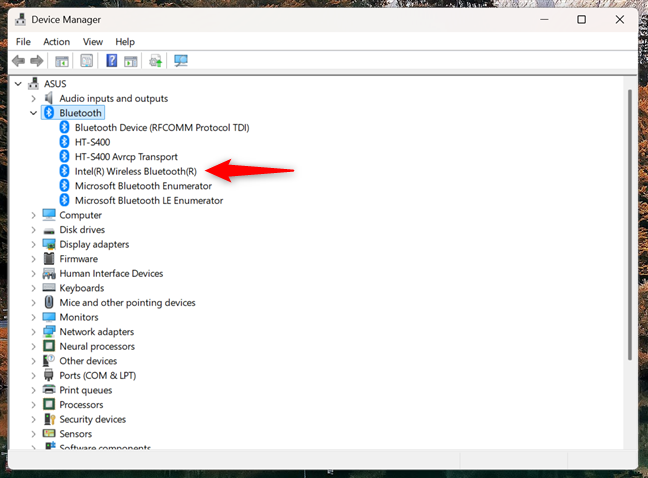The height and width of the screenshot is (478, 648).
Task: Collapse the ASUS root node
Action: click(18, 84)
